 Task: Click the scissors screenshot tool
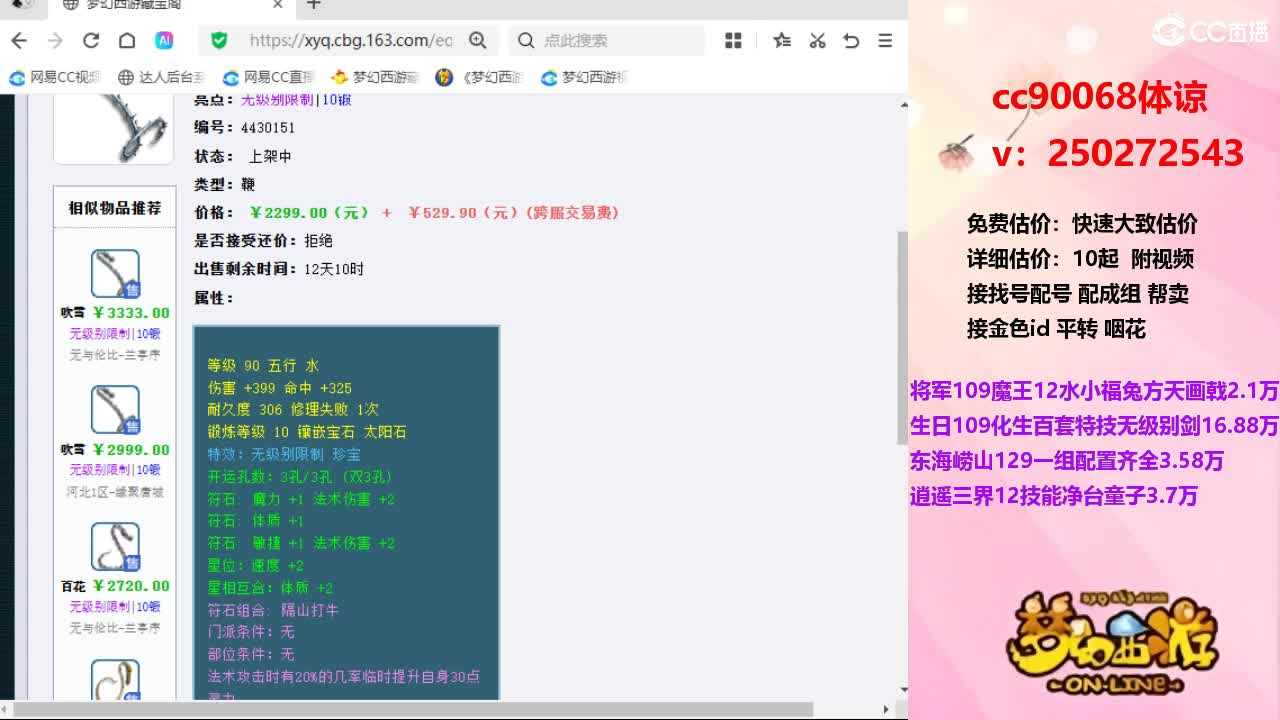(x=817, y=40)
